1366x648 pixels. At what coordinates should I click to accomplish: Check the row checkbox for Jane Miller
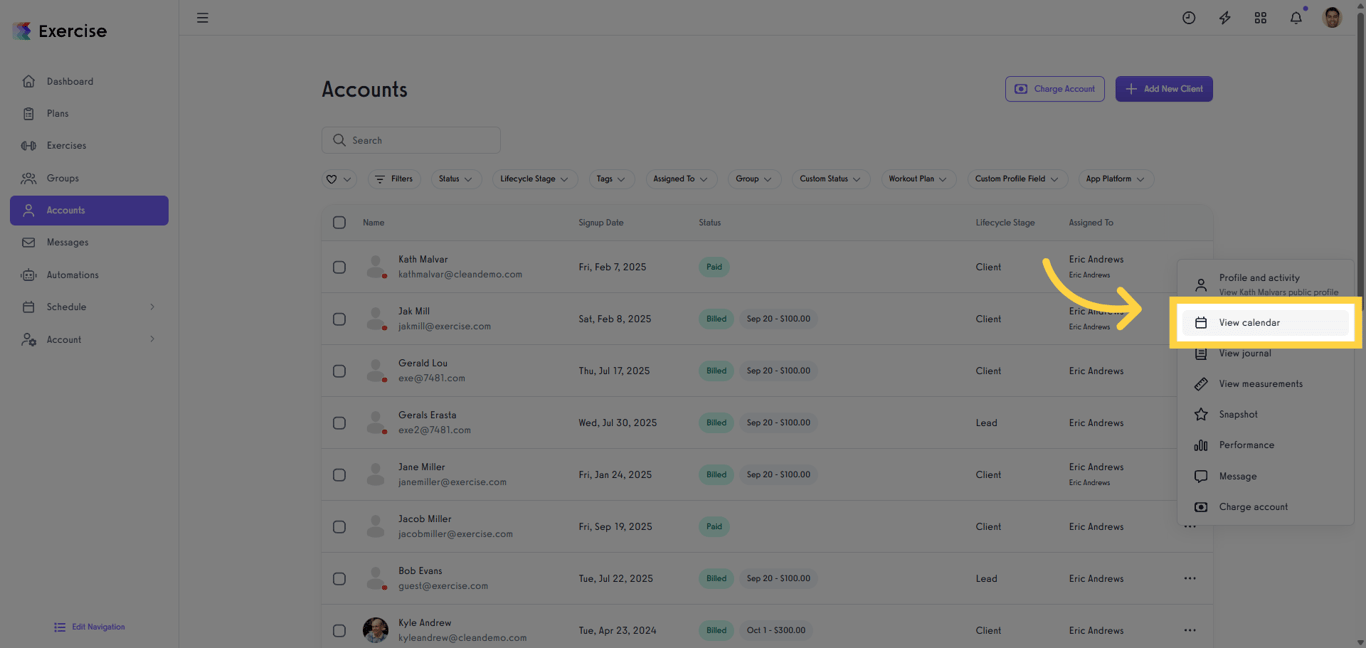(x=339, y=474)
